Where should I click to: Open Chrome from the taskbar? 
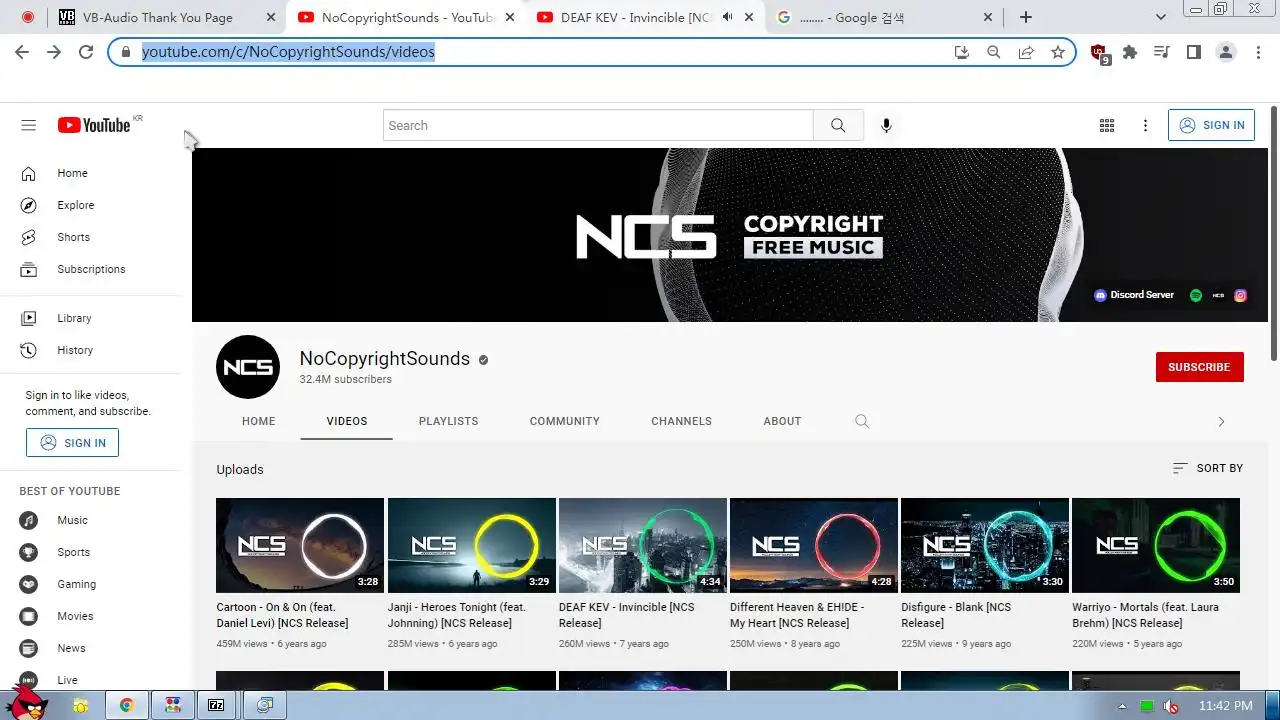[127, 705]
